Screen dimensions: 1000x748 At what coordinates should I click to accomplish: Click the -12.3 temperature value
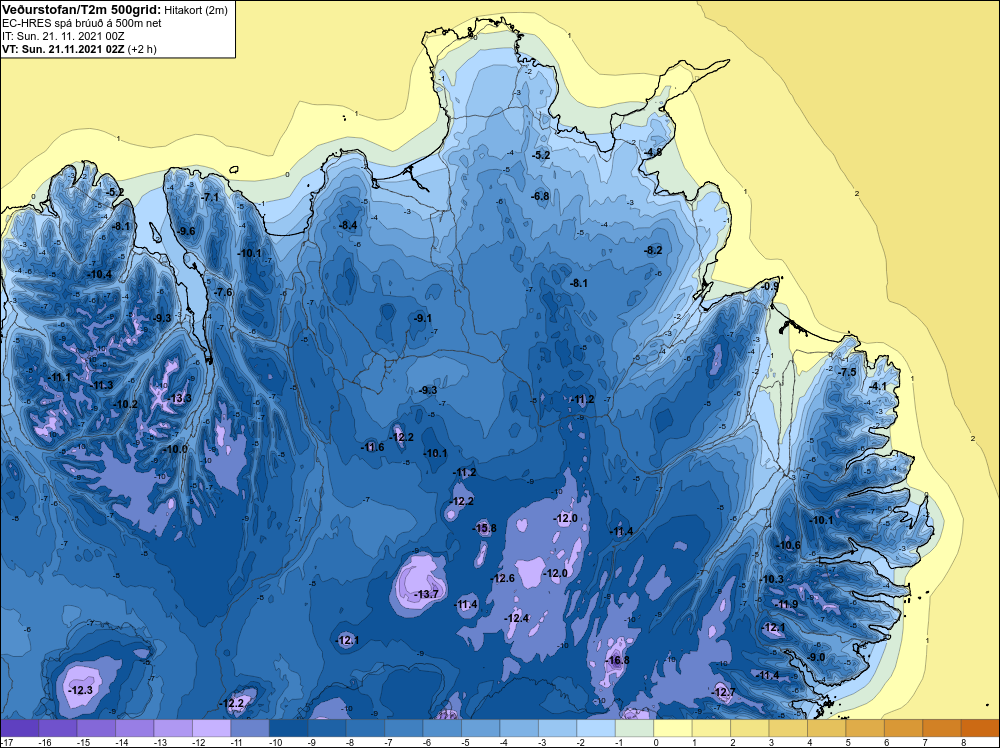(80, 690)
